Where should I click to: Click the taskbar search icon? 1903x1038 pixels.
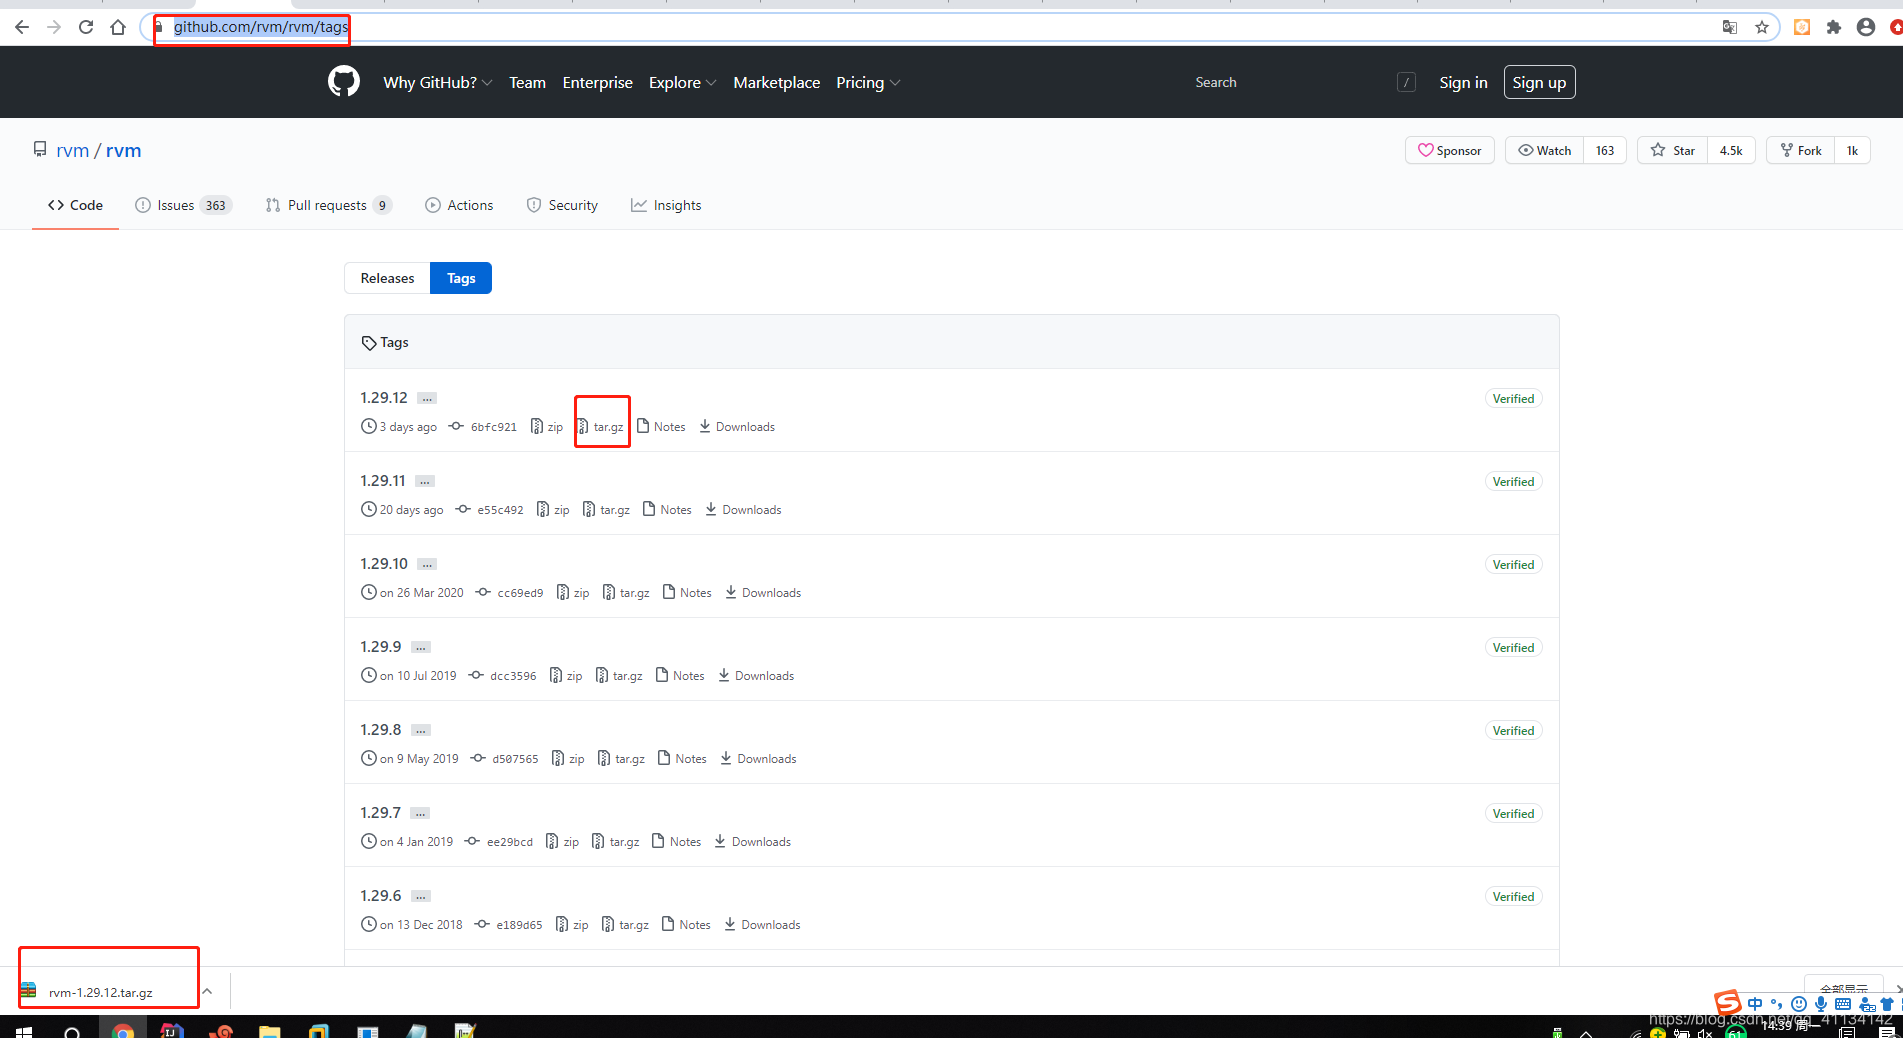point(72,1031)
